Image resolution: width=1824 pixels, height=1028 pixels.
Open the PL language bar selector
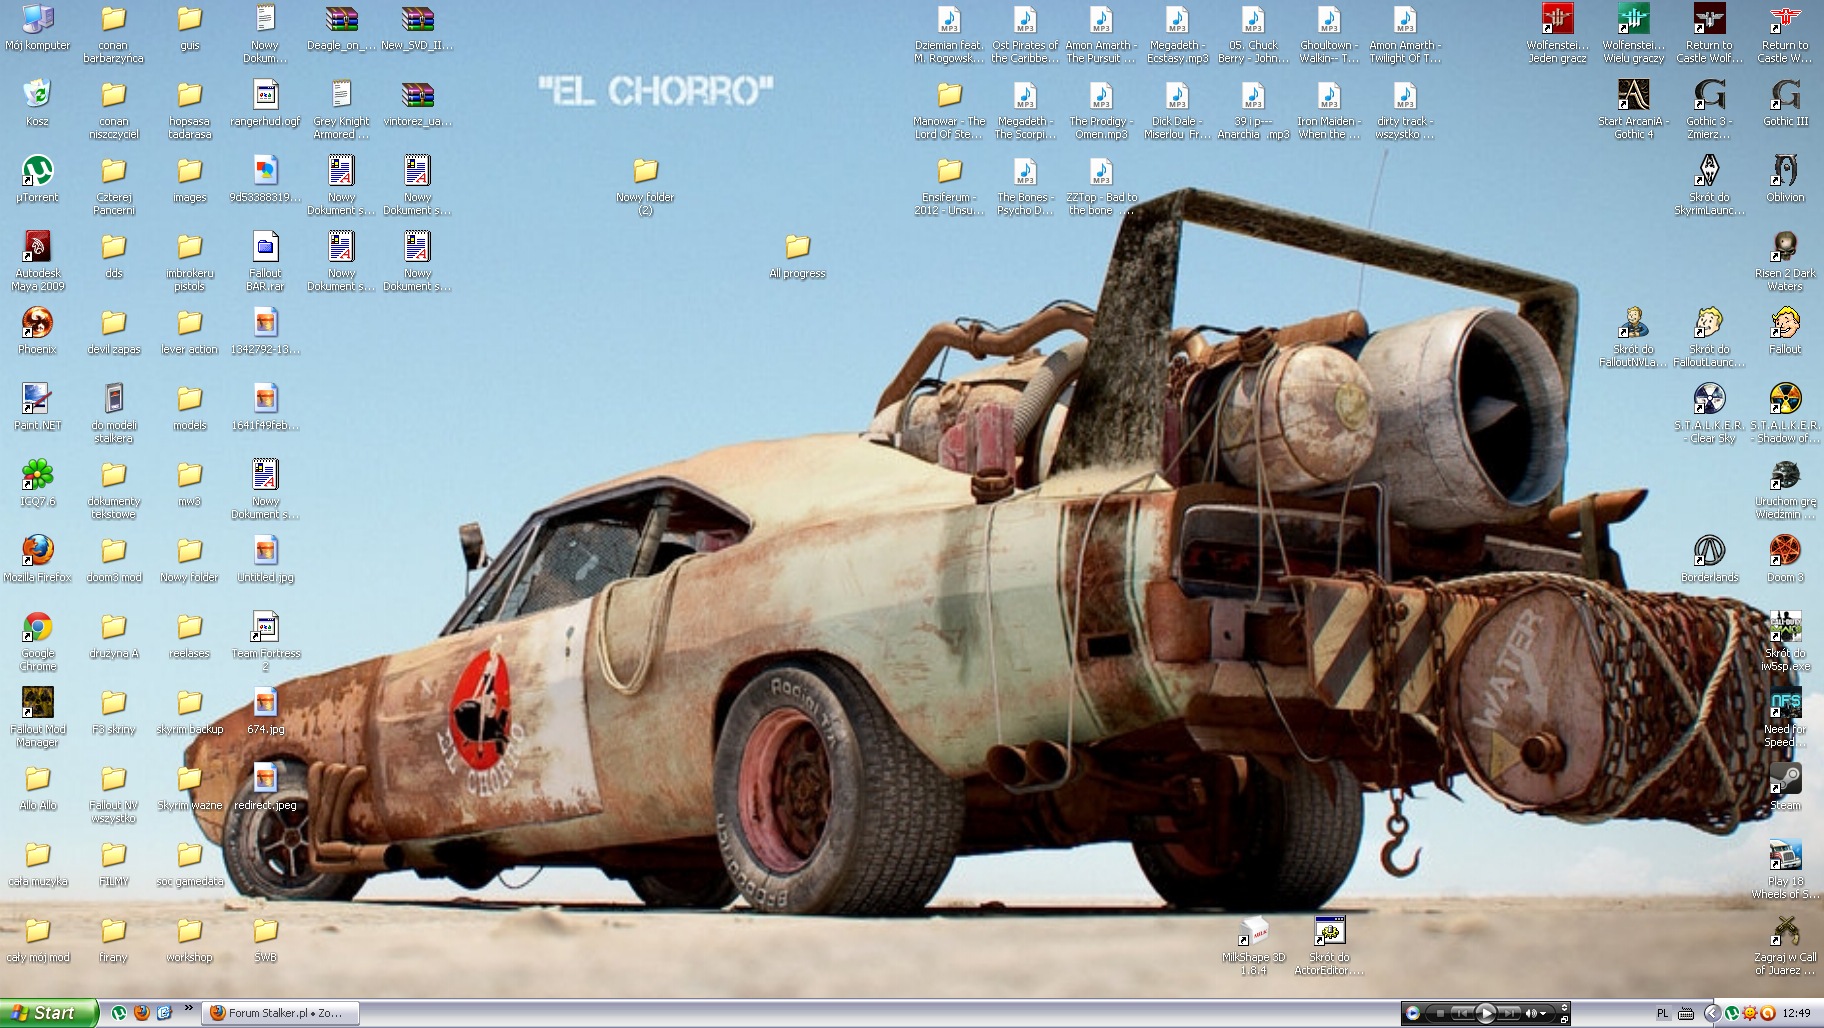pos(1662,1013)
